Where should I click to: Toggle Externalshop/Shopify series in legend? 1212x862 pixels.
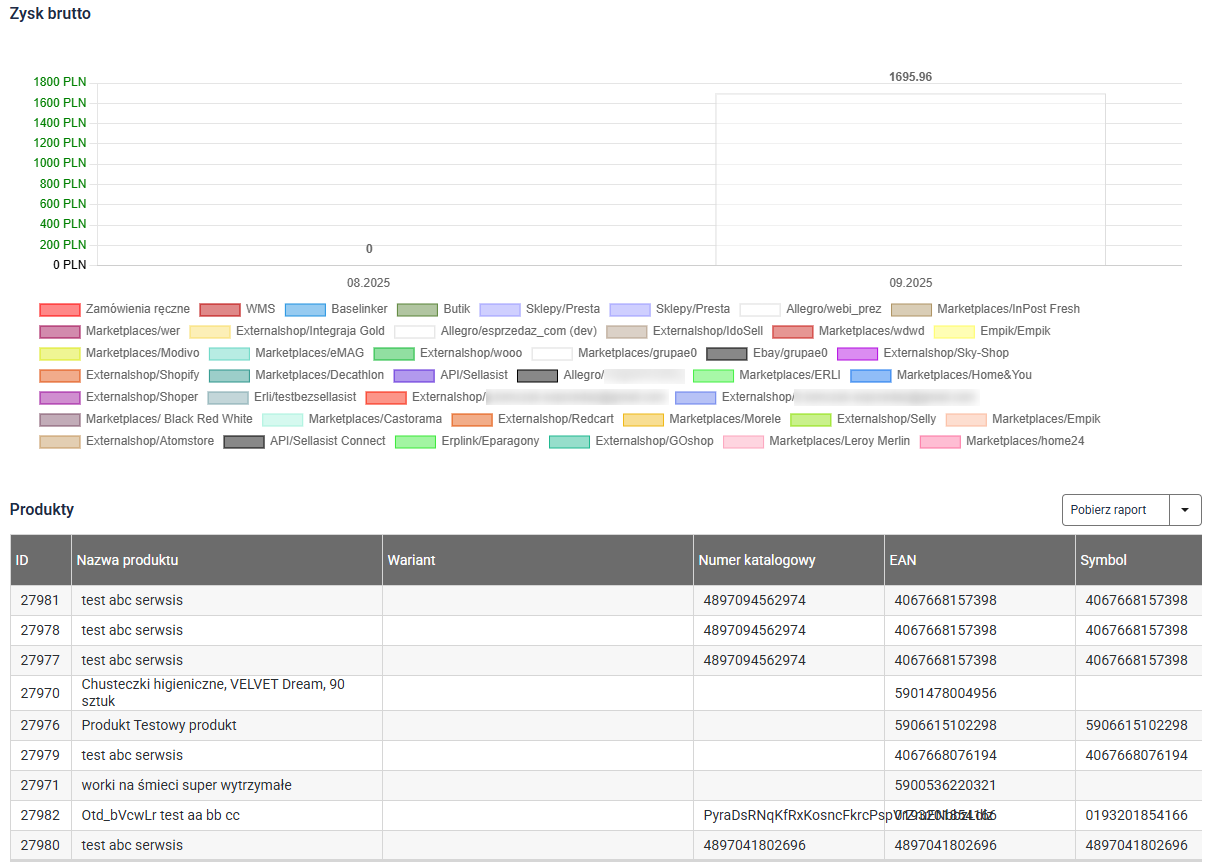[x=60, y=376]
